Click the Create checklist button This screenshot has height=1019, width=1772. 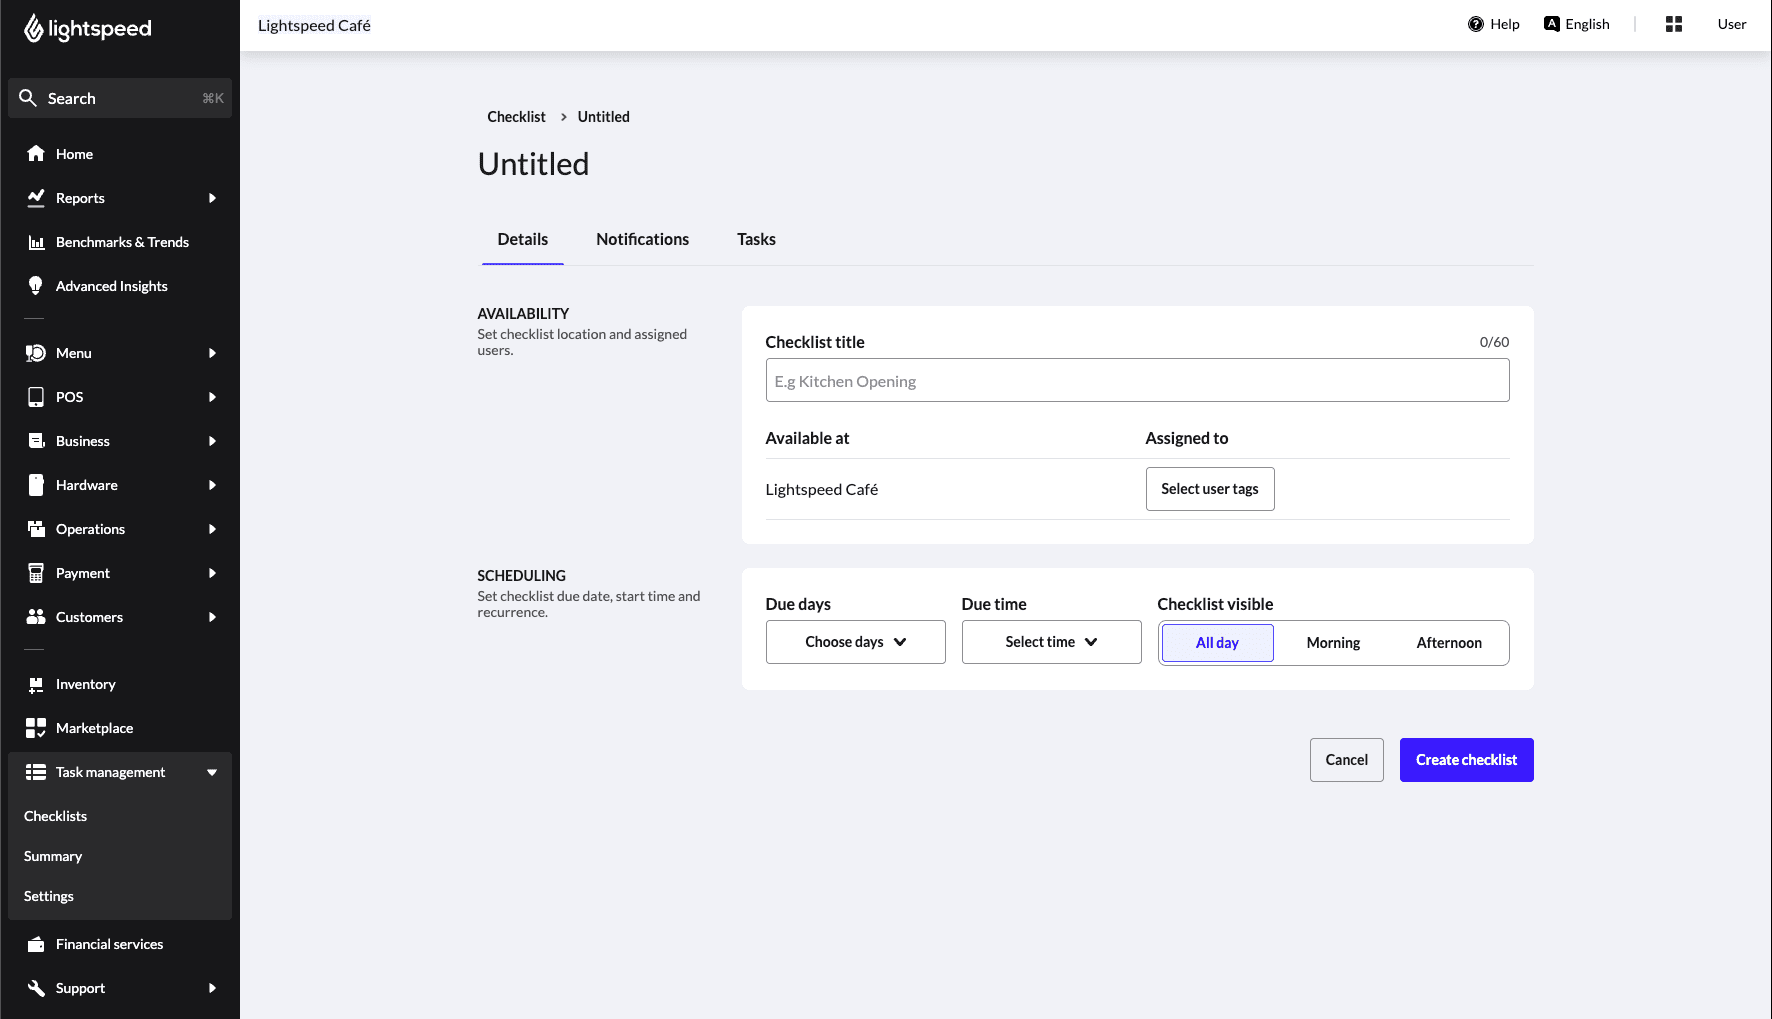[1466, 759]
